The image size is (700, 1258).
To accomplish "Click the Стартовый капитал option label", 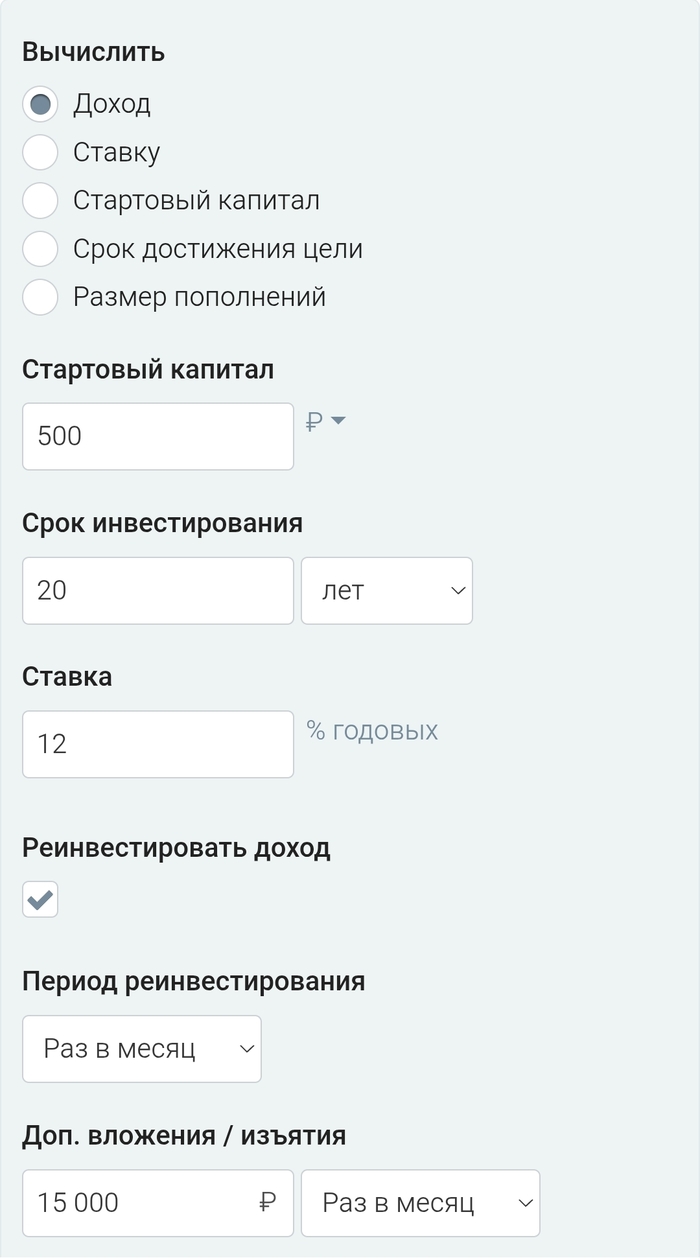I will (196, 200).
